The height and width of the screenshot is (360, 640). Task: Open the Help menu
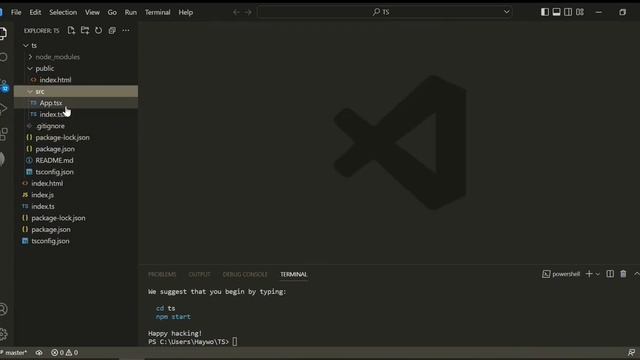185,12
